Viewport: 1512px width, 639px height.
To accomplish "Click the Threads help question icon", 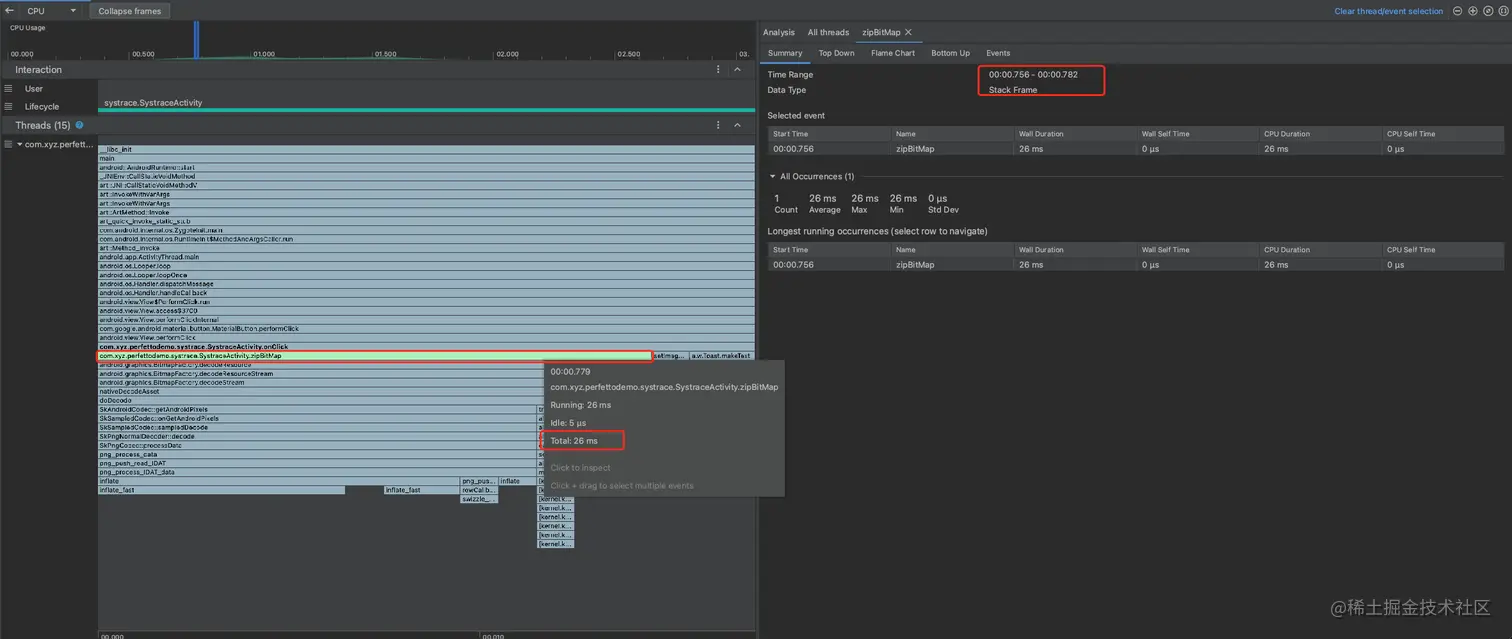I will [x=79, y=125].
